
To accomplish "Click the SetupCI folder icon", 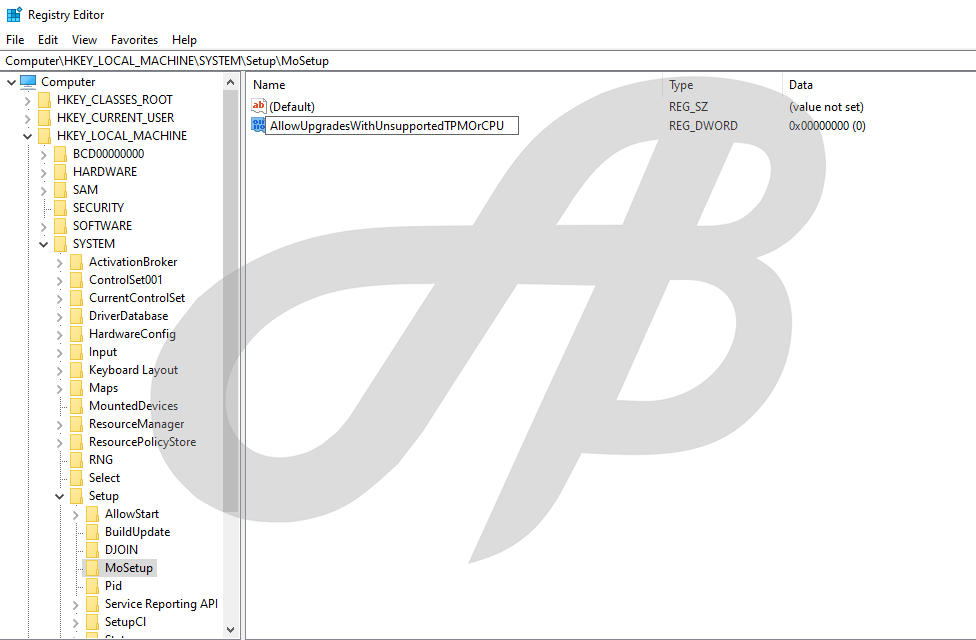I will pos(93,622).
